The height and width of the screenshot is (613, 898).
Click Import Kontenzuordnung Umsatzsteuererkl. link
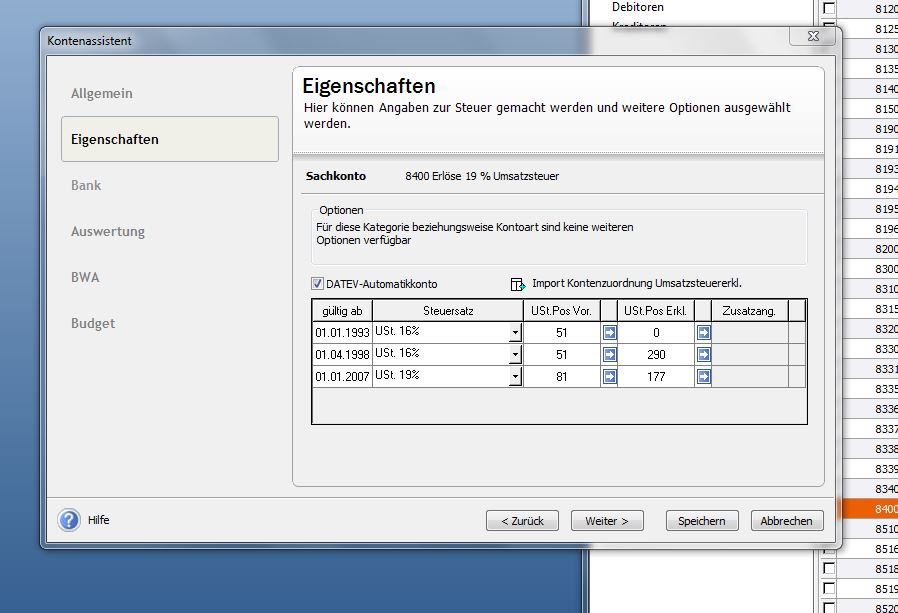click(637, 283)
